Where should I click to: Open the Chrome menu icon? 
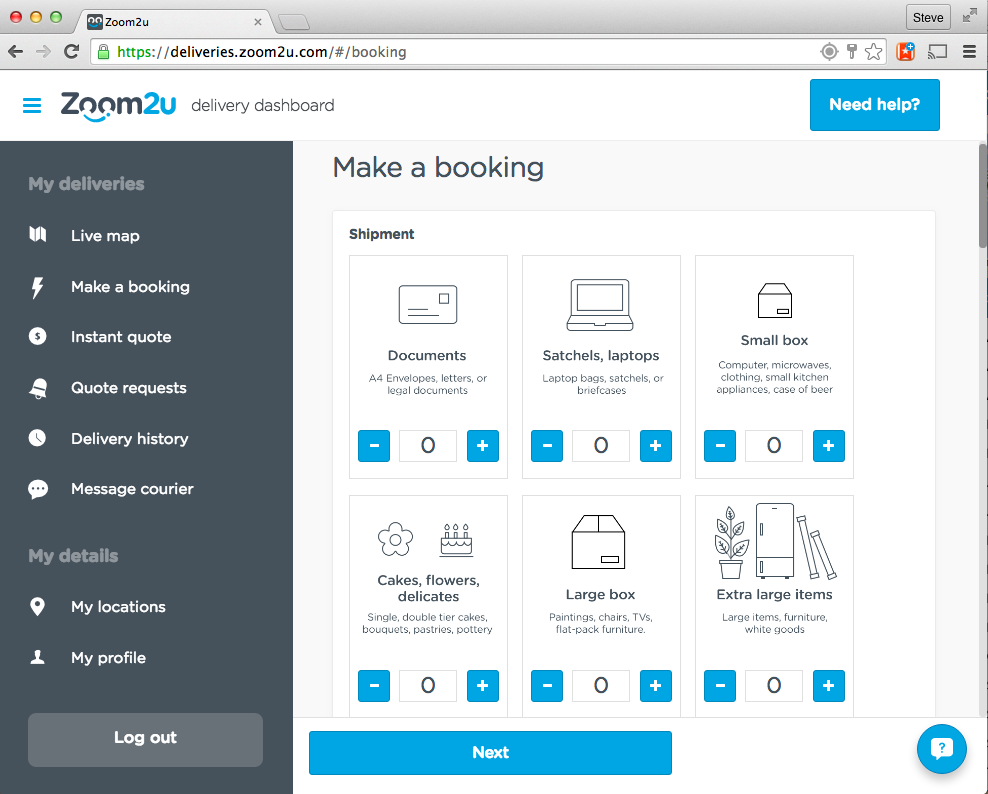(x=970, y=52)
